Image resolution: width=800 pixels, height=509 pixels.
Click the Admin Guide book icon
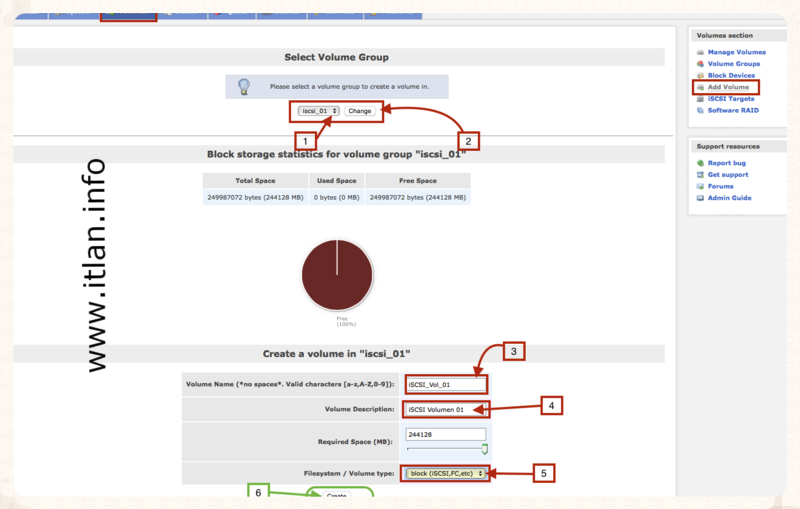(x=699, y=198)
